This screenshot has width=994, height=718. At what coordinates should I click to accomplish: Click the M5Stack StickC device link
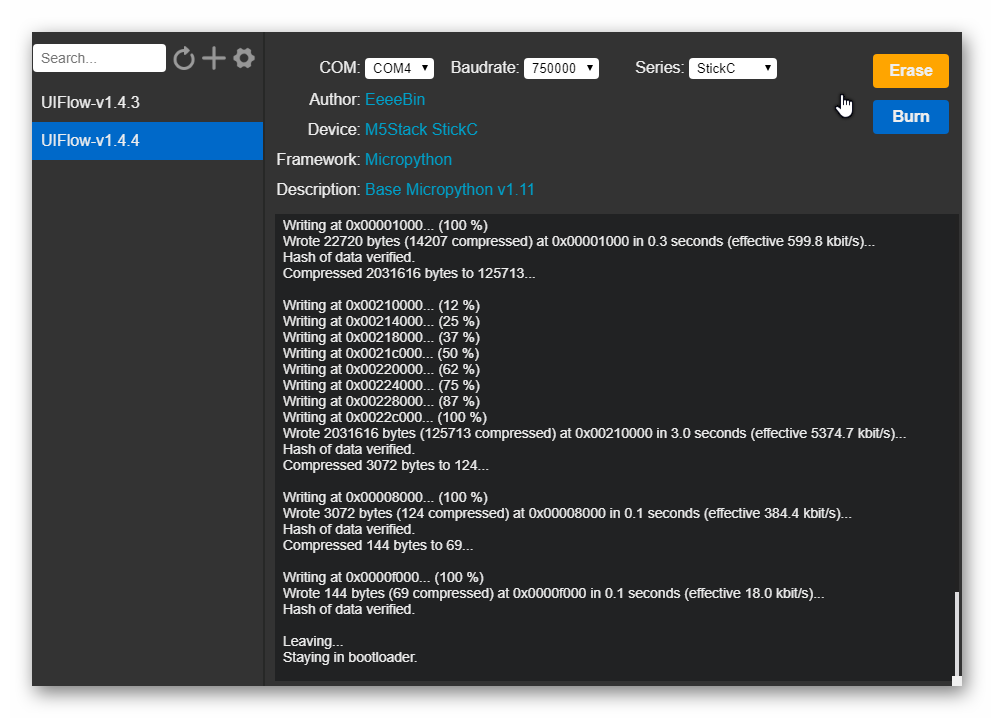point(421,129)
